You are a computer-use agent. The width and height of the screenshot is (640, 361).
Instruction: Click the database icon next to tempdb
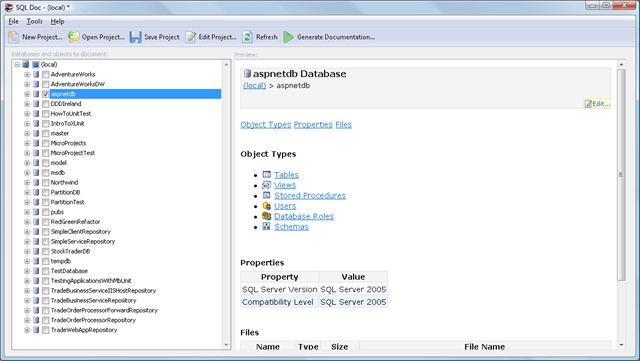coord(36,261)
